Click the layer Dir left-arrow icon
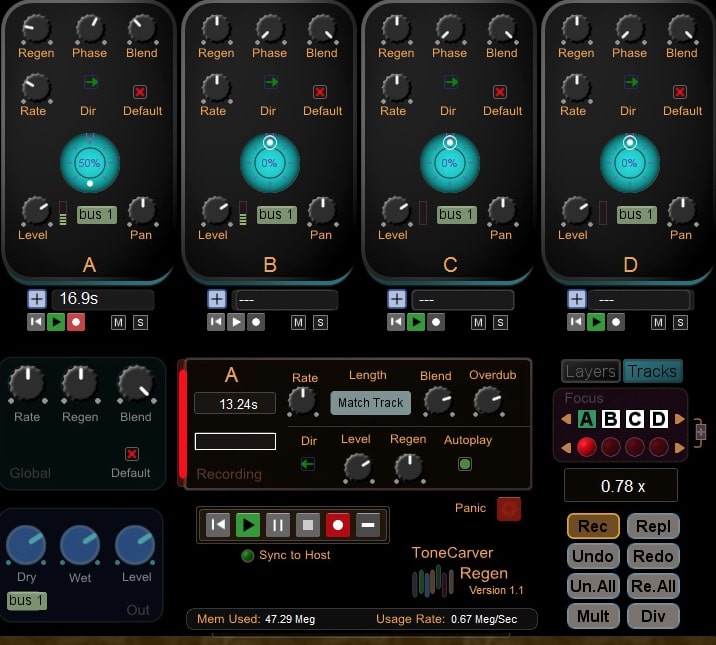The height and width of the screenshot is (645, 716). pyautogui.click(x=308, y=464)
